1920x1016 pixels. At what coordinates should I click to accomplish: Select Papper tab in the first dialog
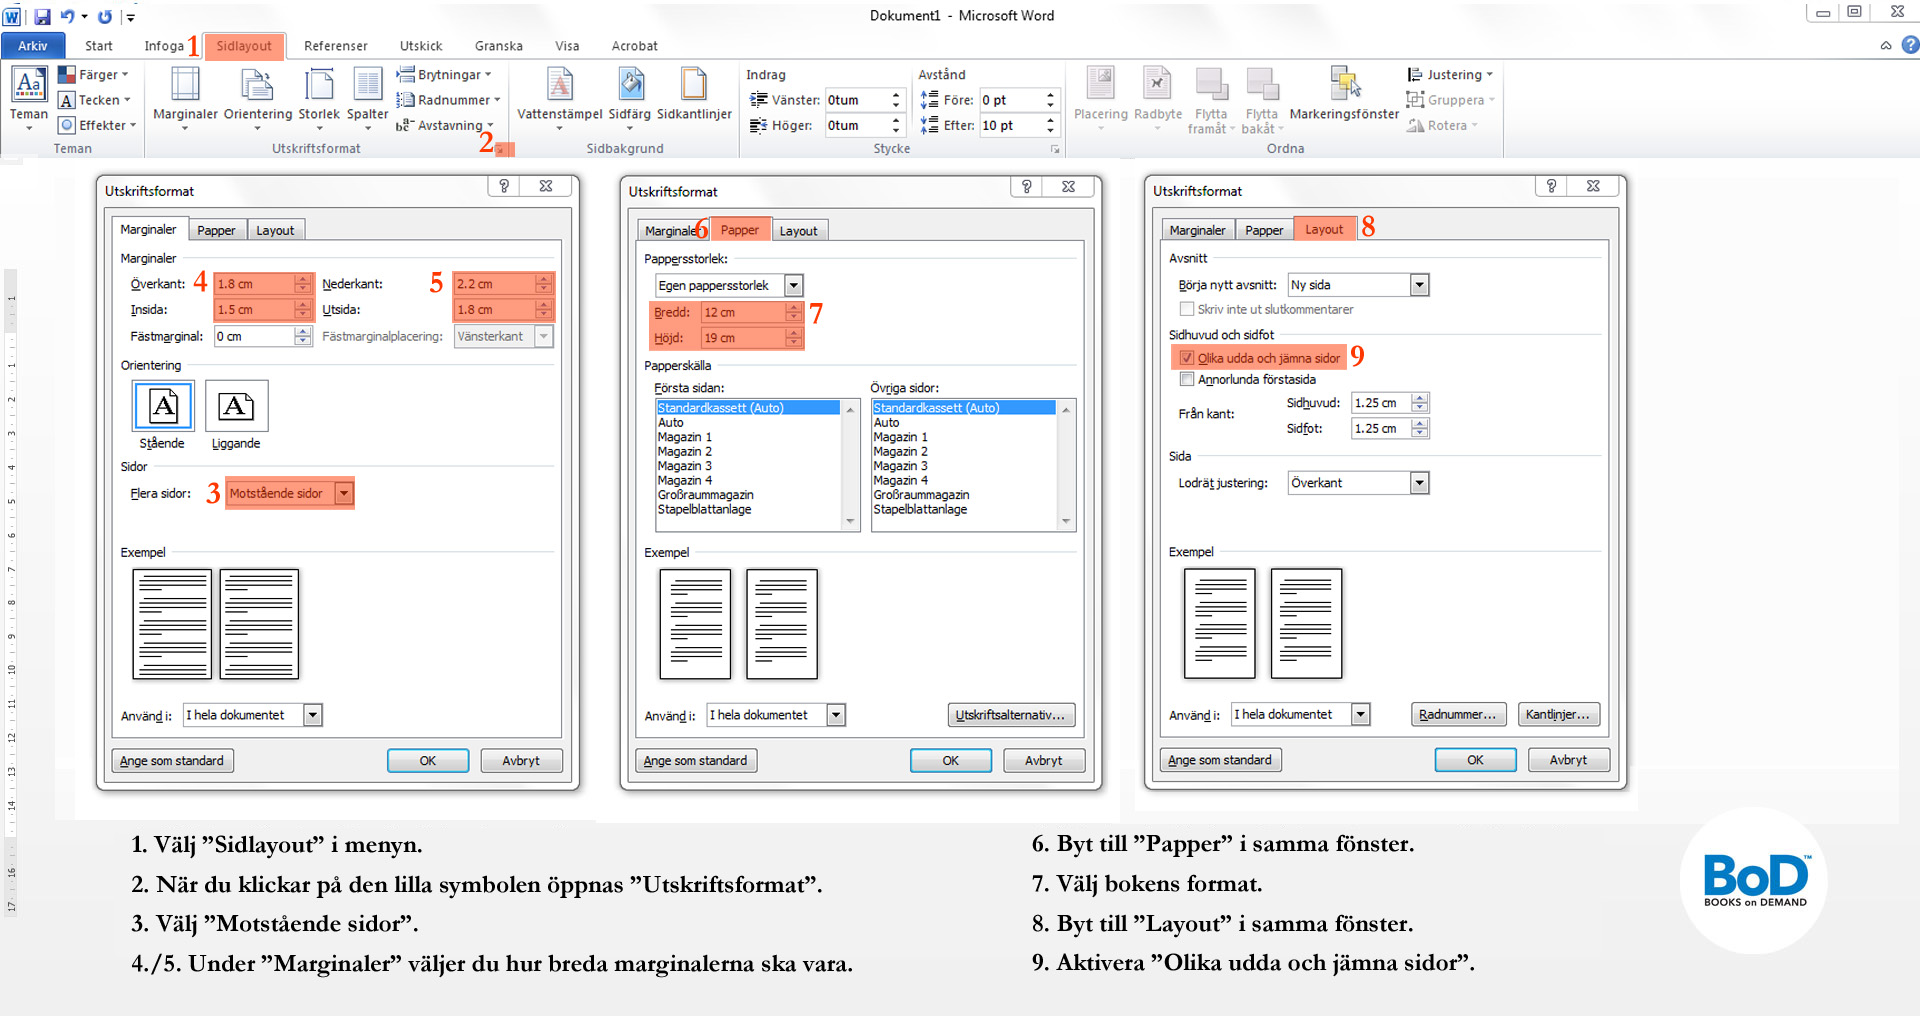pos(216,230)
